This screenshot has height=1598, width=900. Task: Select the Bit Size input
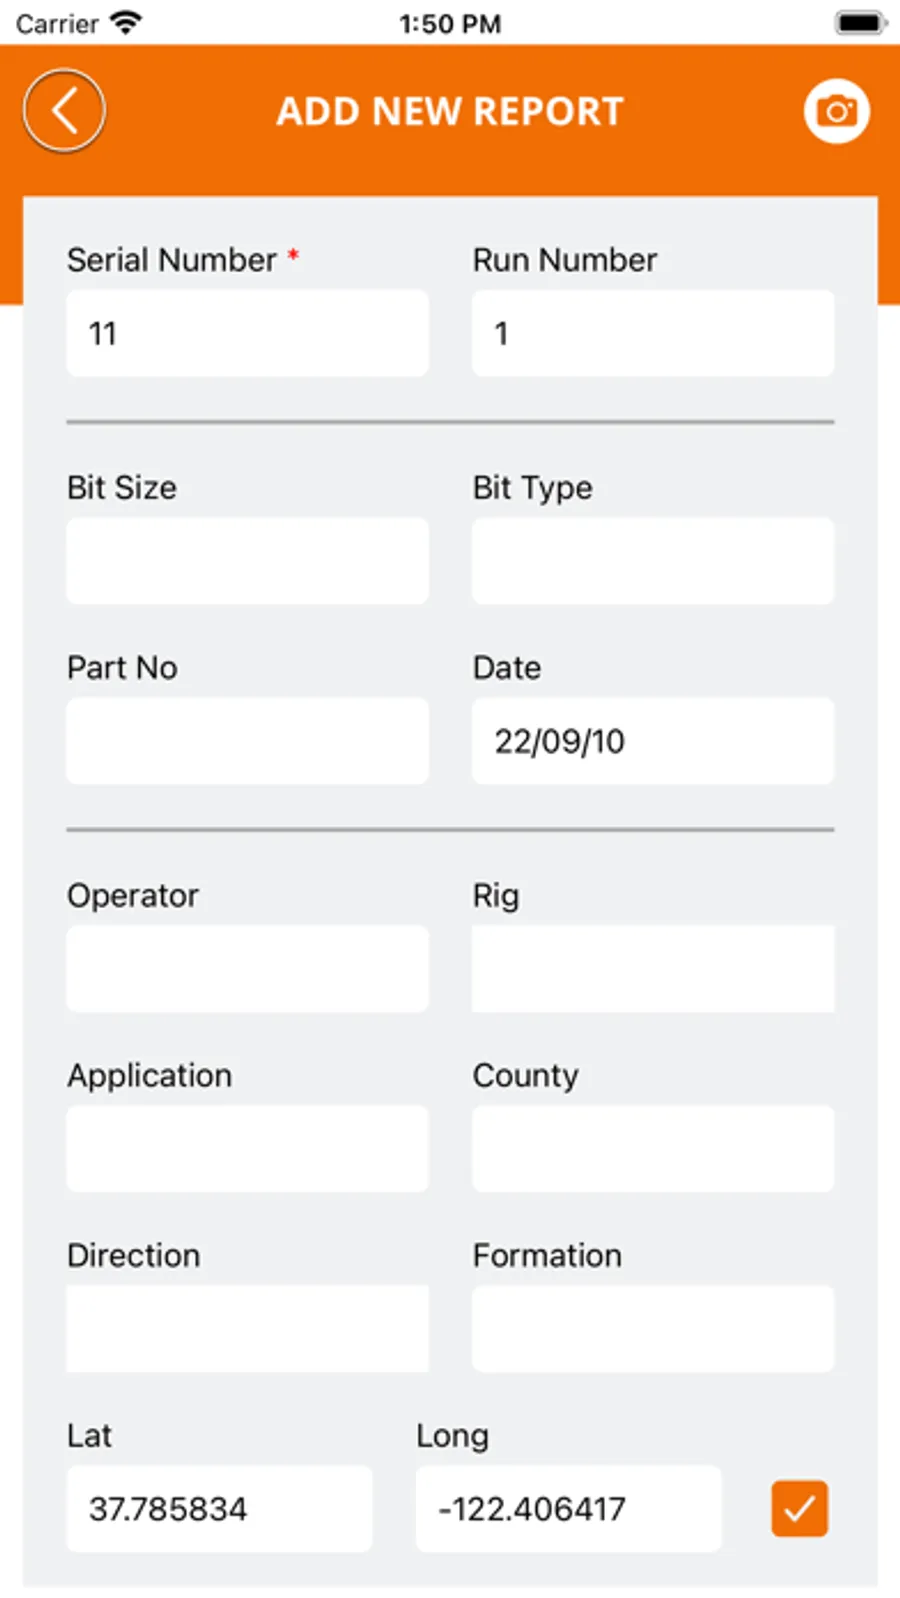pos(247,560)
